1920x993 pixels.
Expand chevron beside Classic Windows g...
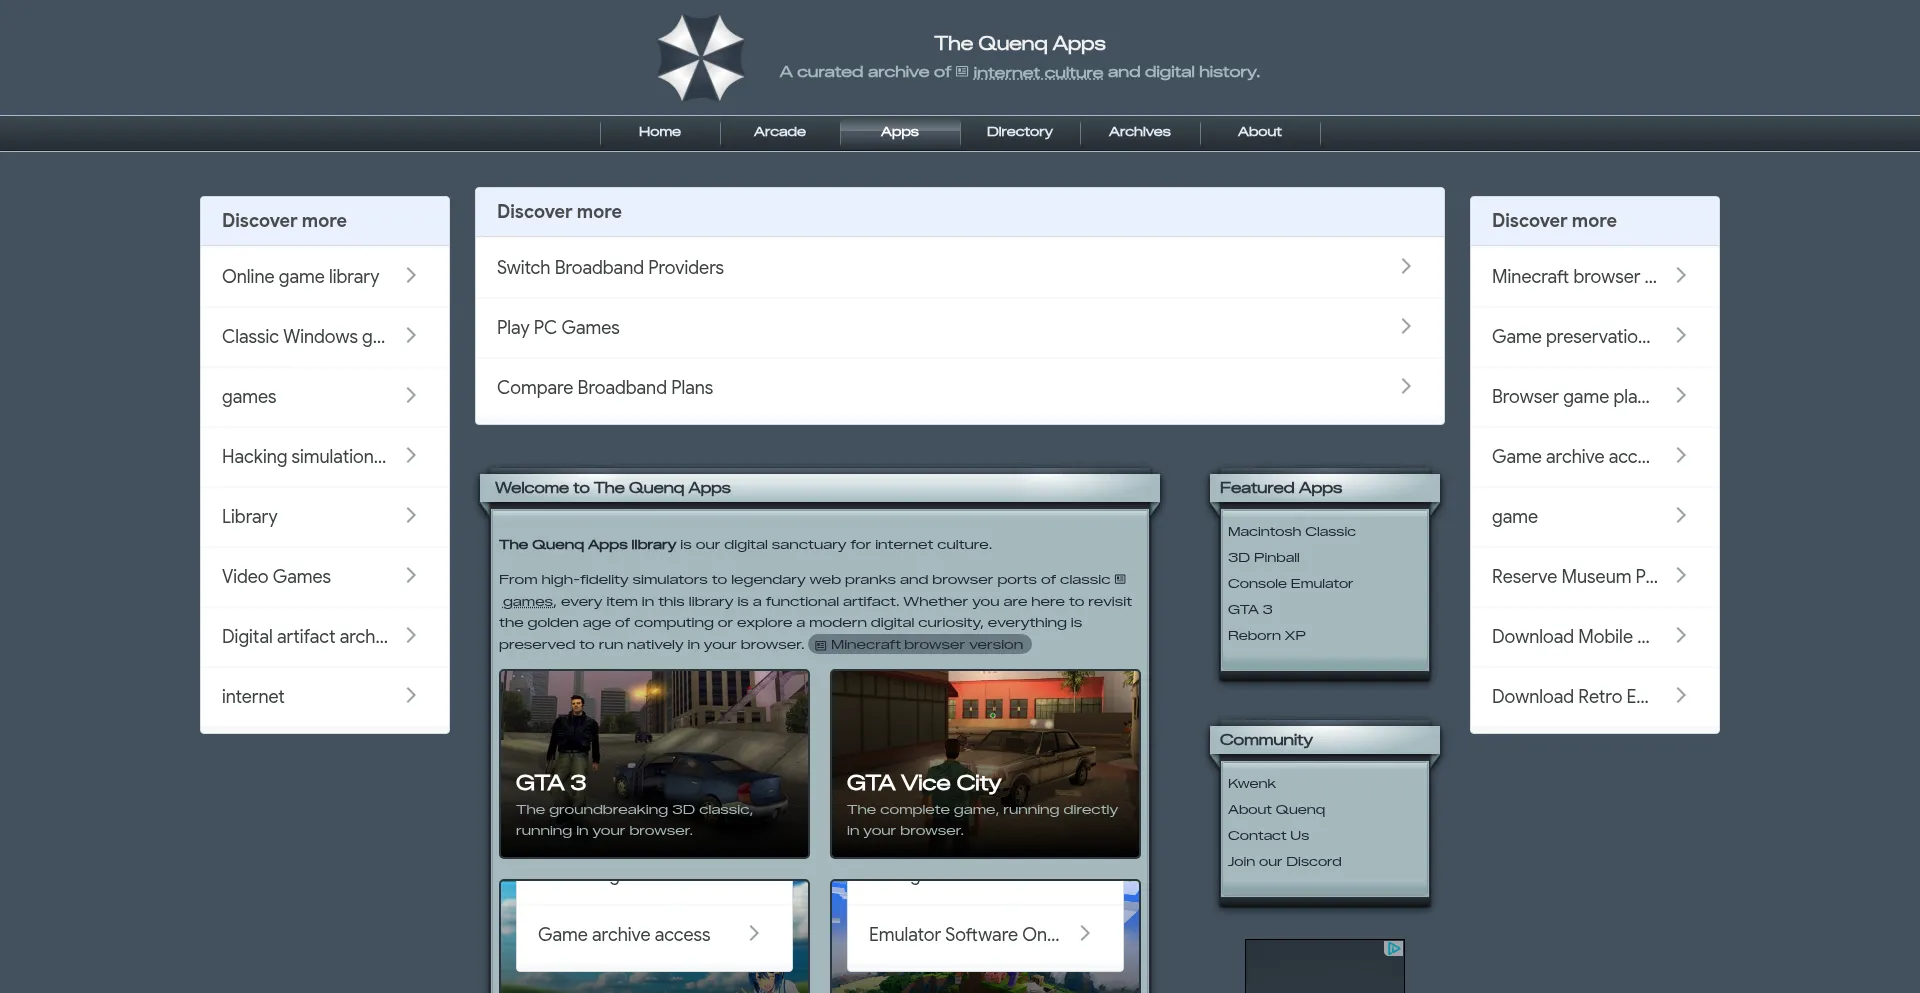point(411,335)
